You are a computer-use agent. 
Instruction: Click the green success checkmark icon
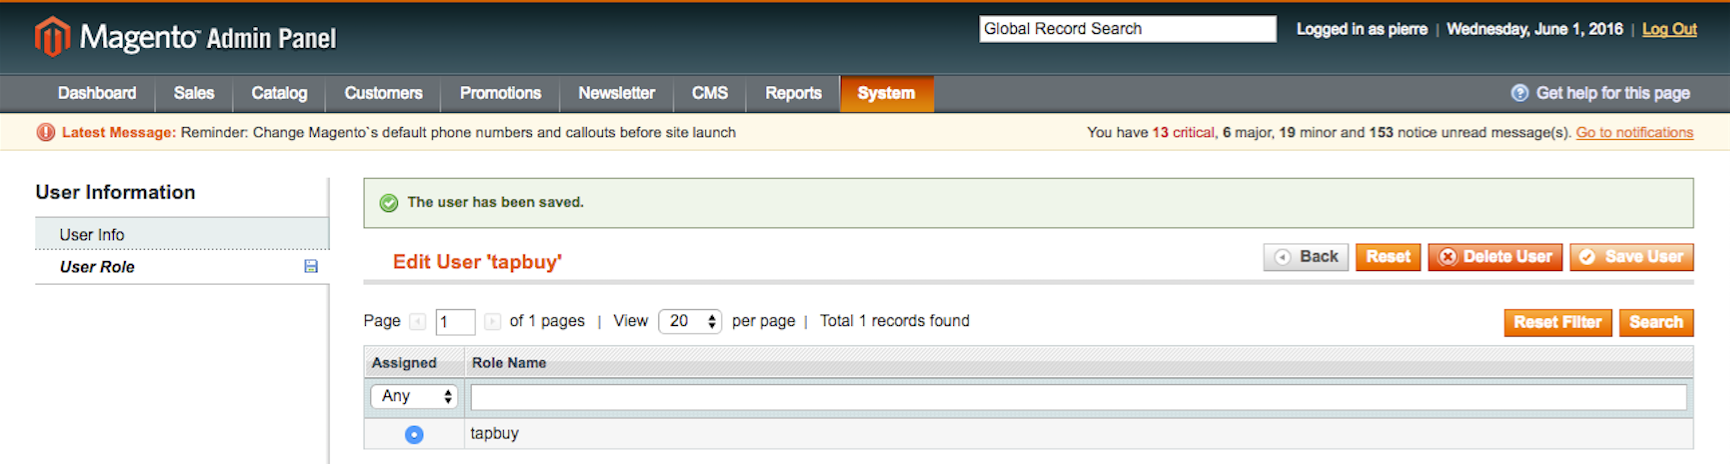click(x=389, y=203)
